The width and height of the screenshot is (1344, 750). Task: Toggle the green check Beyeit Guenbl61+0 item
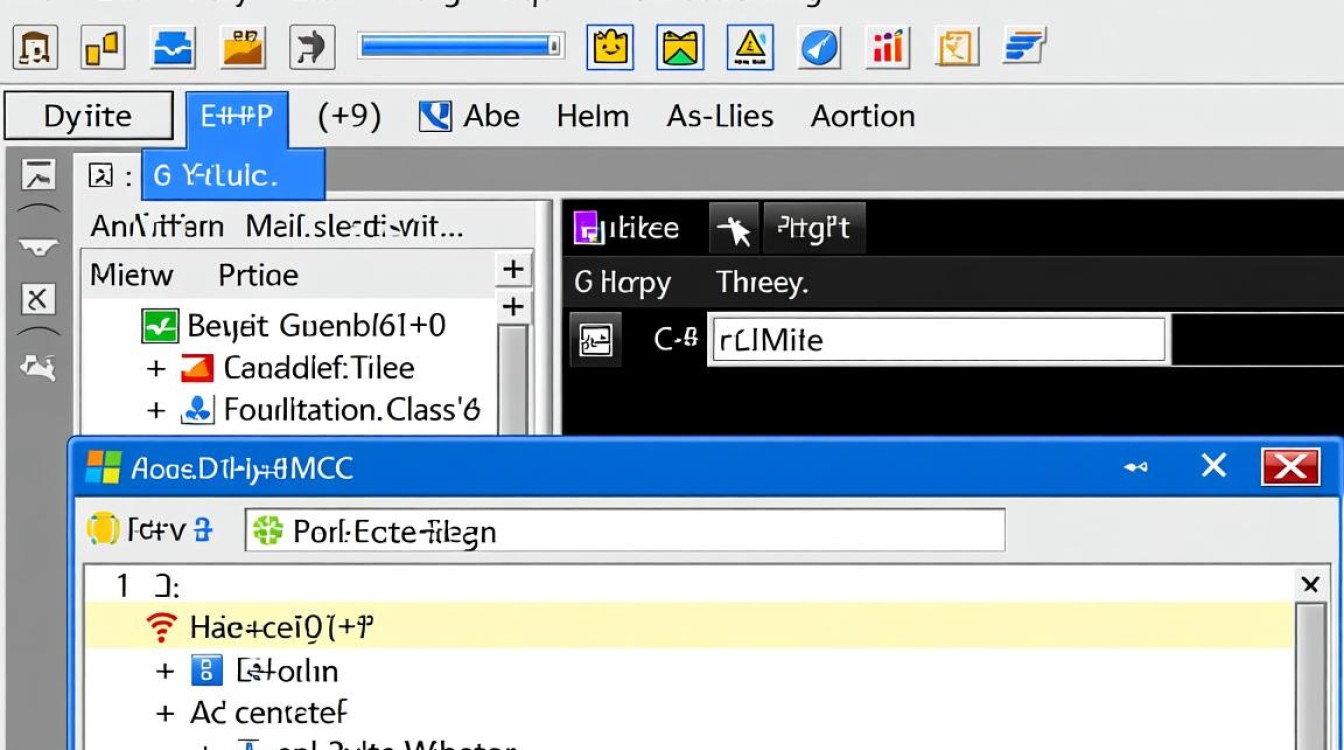[x=160, y=326]
